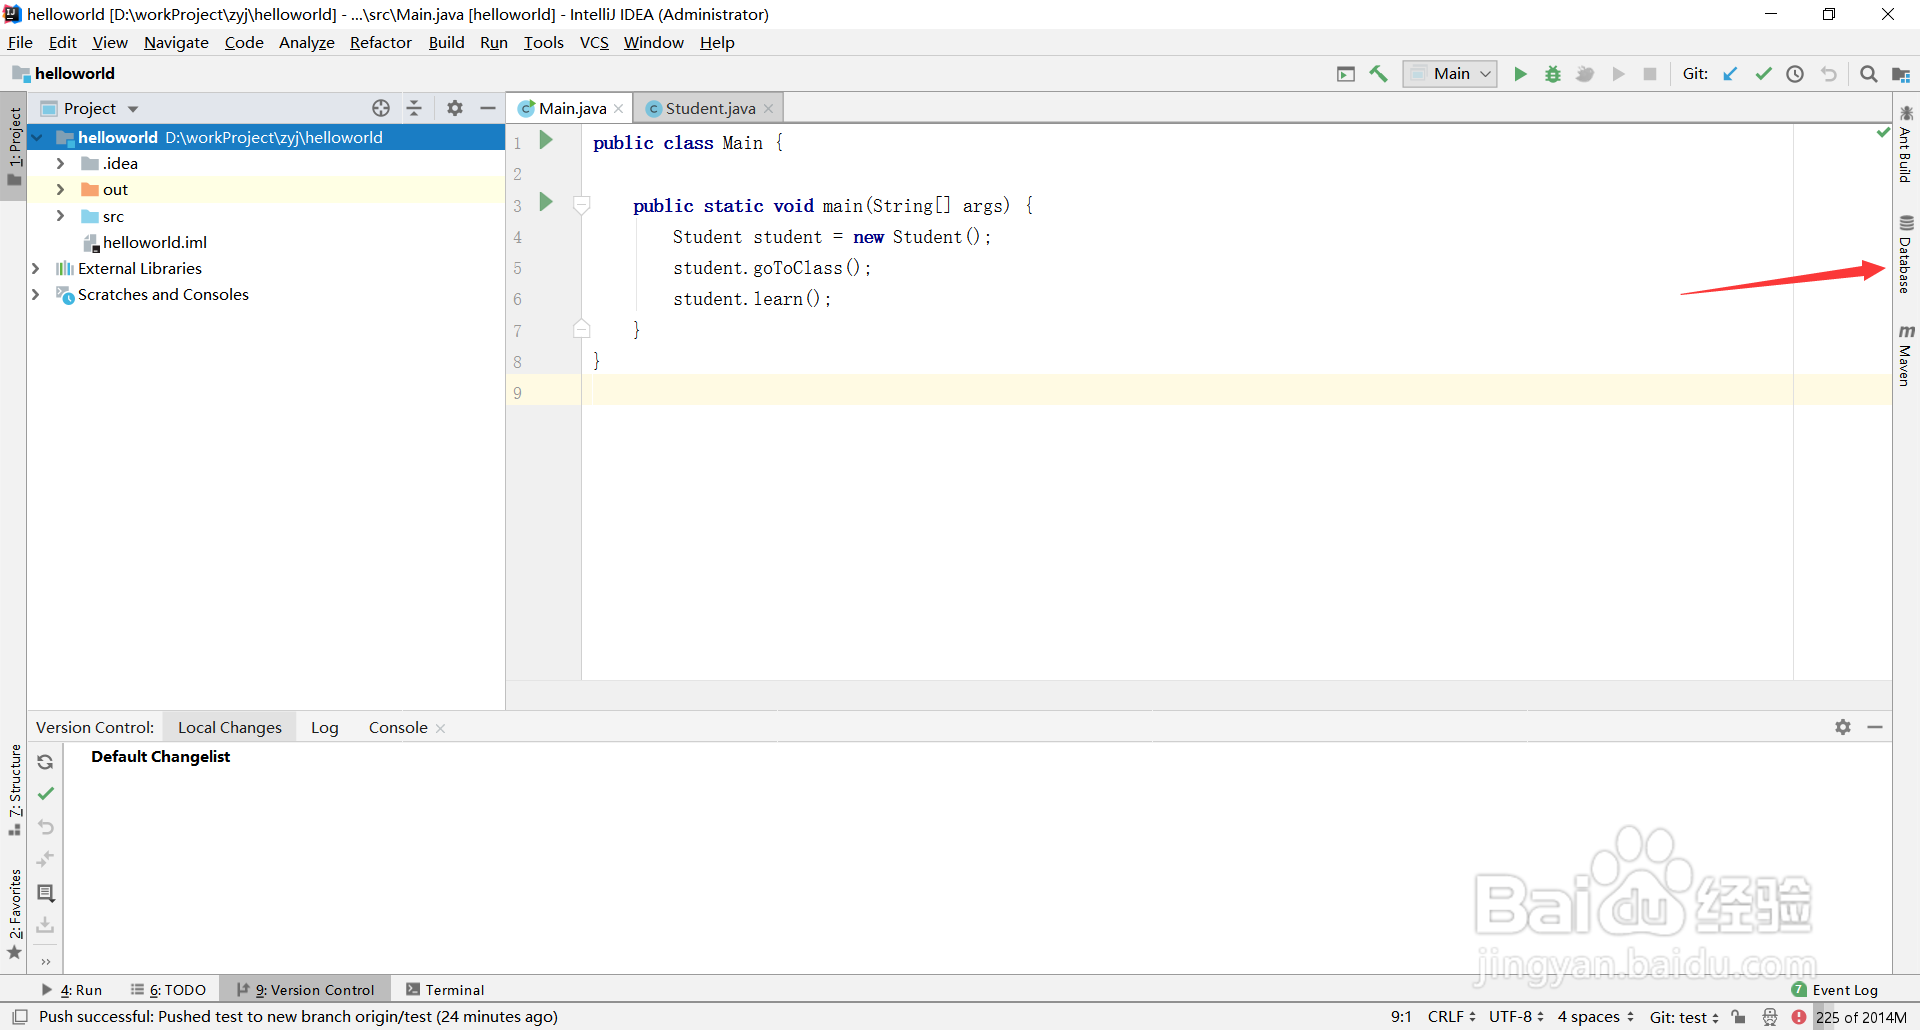Viewport: 1920px width, 1030px height.
Task: Click the fold marker on line 3
Action: pyautogui.click(x=581, y=205)
